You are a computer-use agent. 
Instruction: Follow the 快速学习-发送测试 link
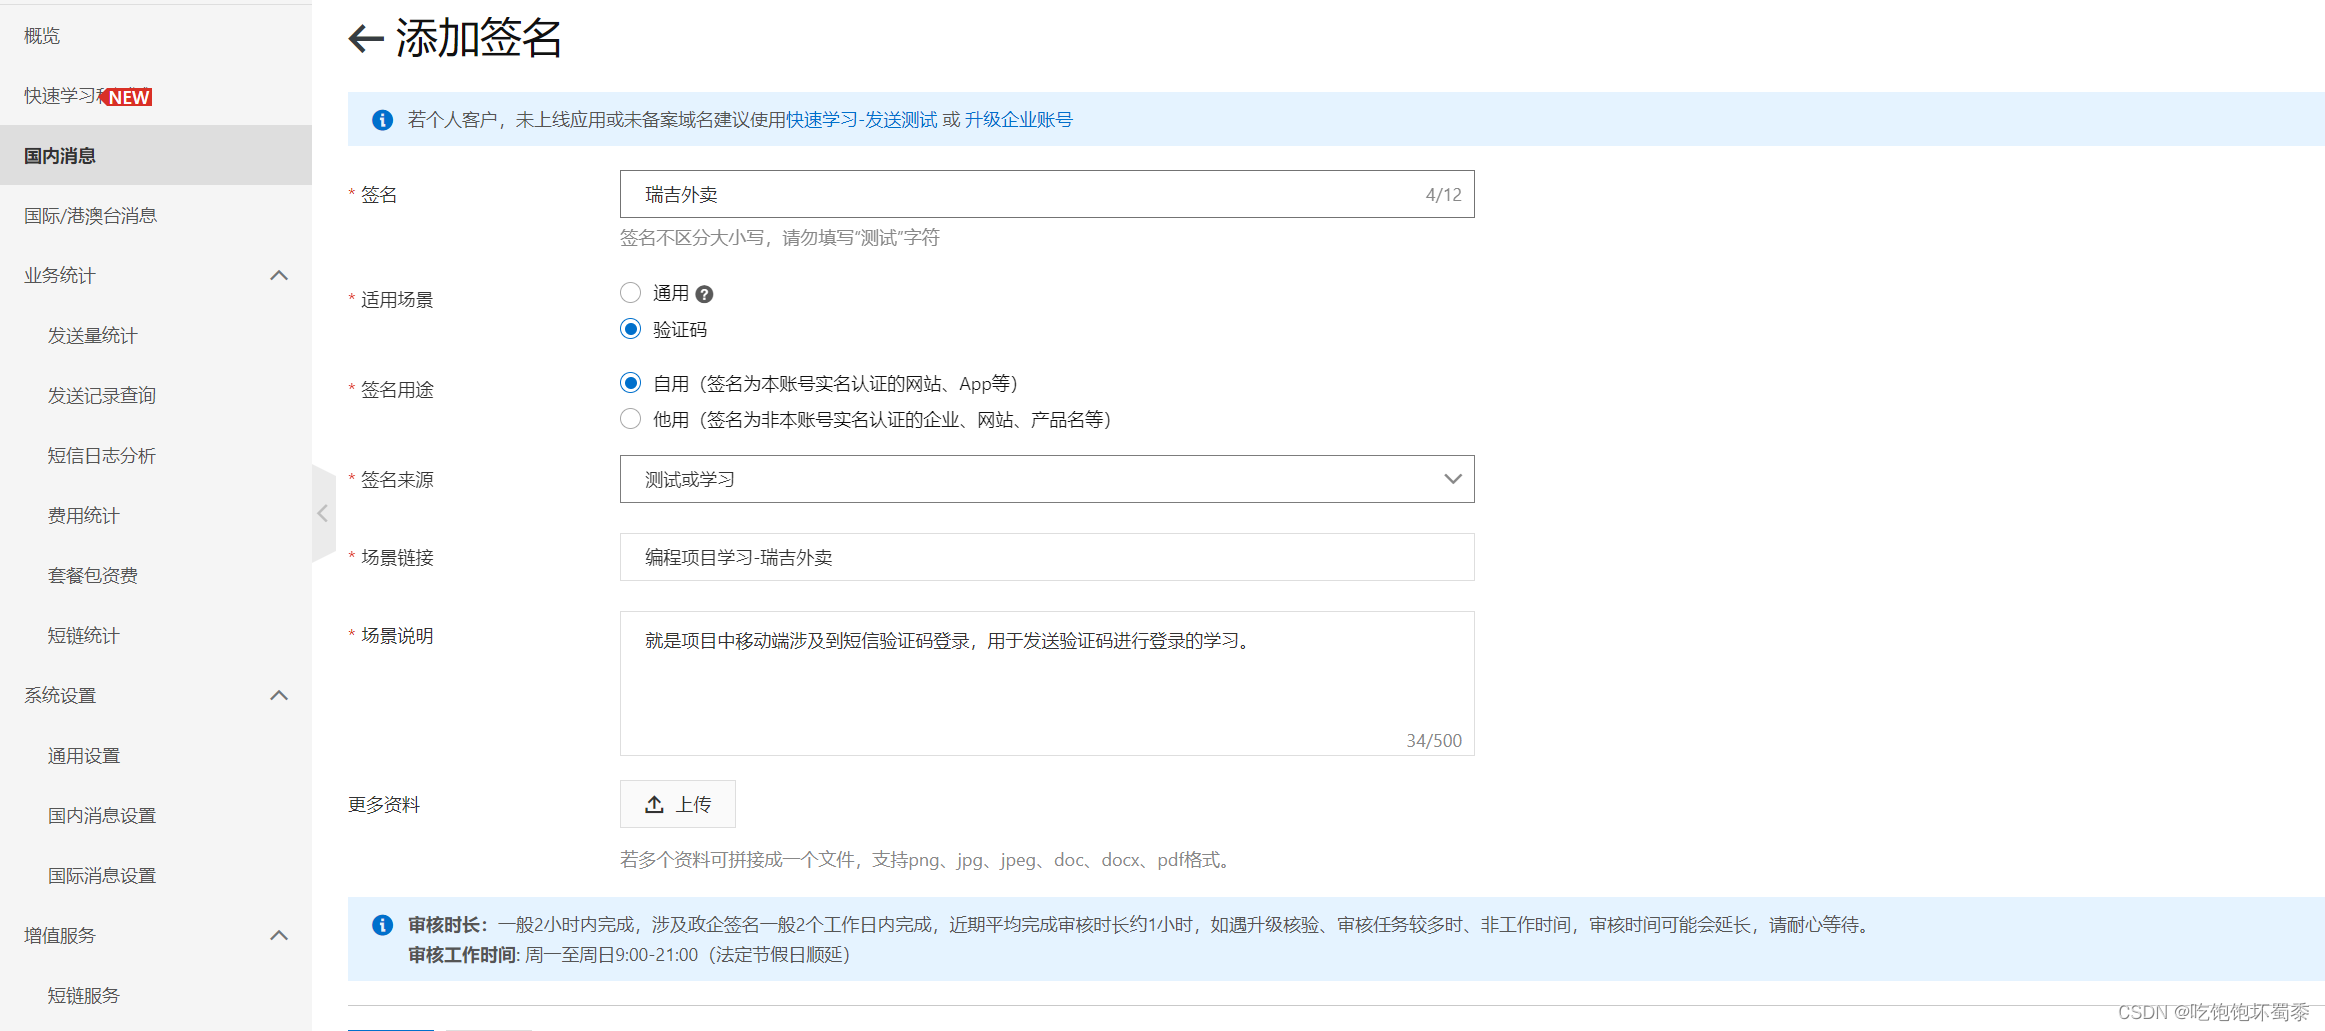(x=861, y=120)
